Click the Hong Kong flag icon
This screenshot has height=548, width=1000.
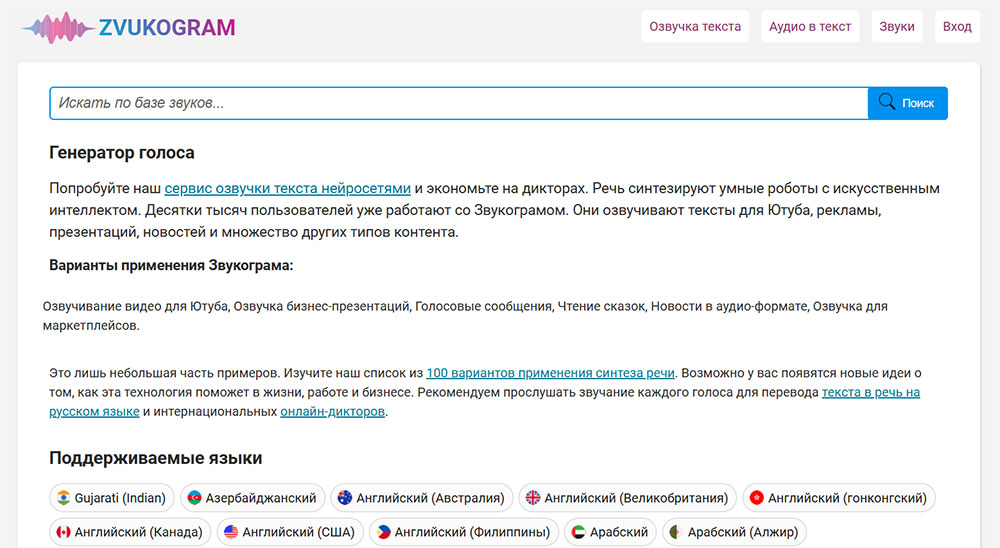coord(757,498)
